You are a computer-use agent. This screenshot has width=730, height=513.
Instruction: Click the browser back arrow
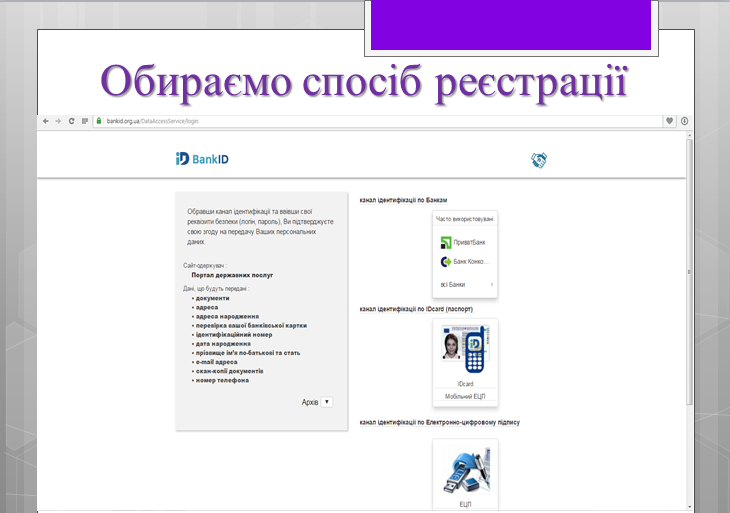tap(46, 121)
